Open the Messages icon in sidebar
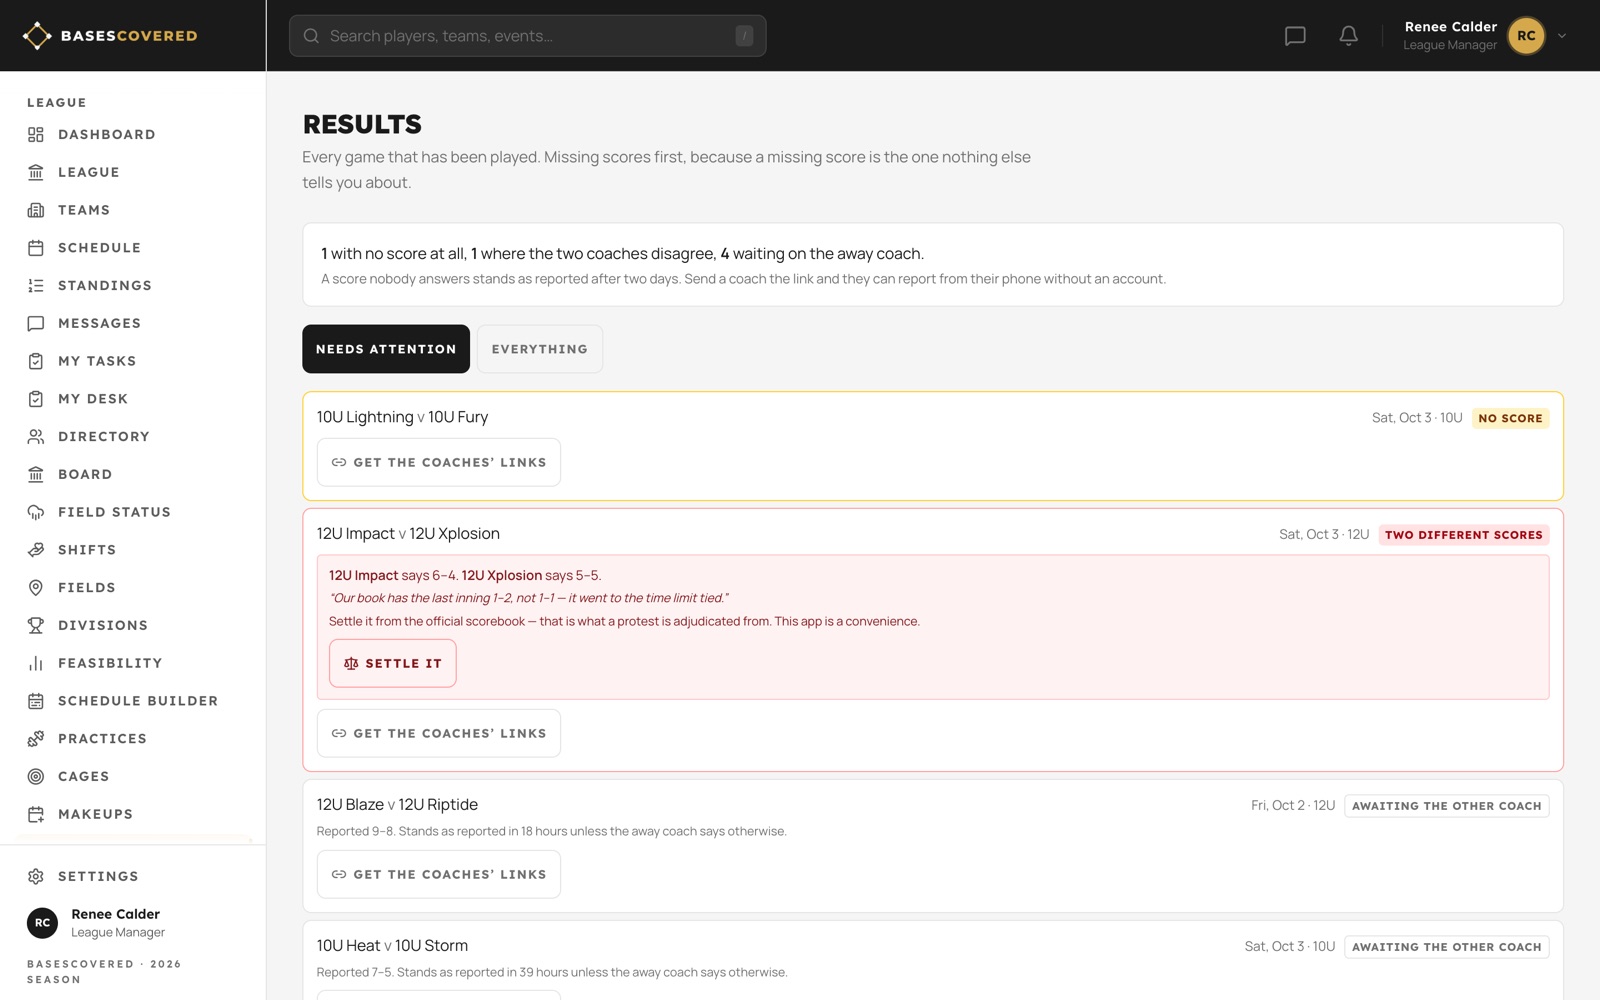 click(x=36, y=323)
